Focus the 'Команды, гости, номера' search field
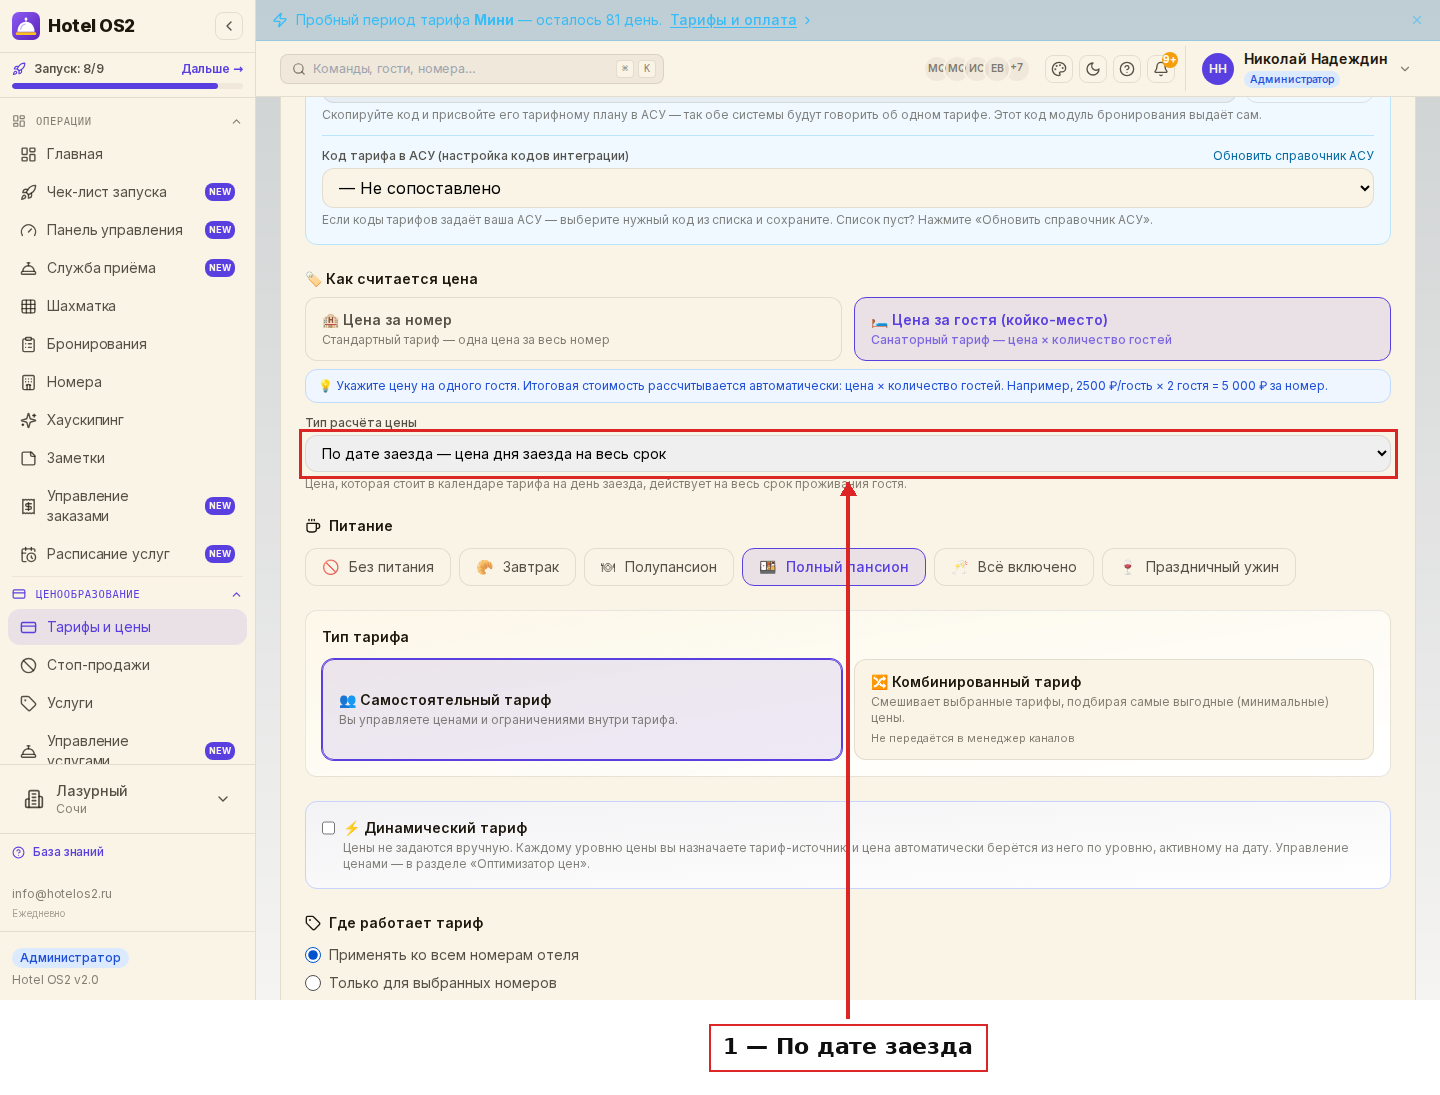This screenshot has height=1095, width=1440. tap(472, 69)
